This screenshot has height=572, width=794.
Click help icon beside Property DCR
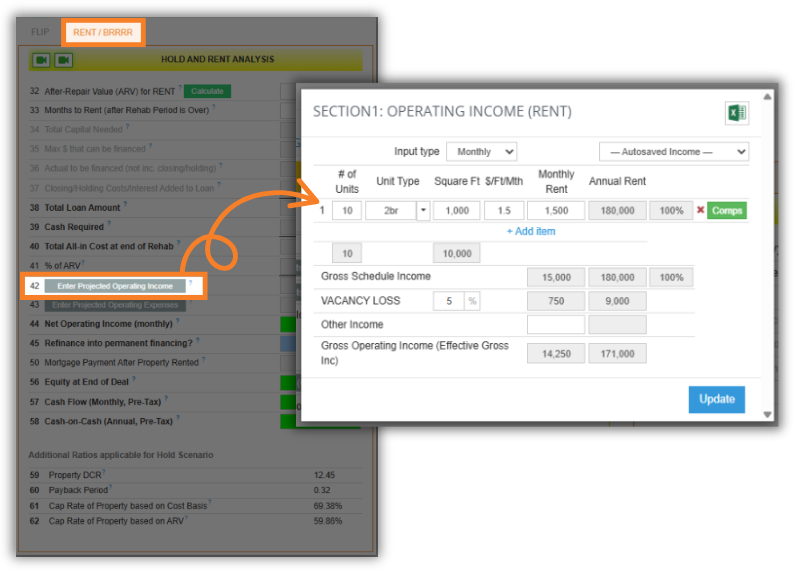(x=103, y=473)
